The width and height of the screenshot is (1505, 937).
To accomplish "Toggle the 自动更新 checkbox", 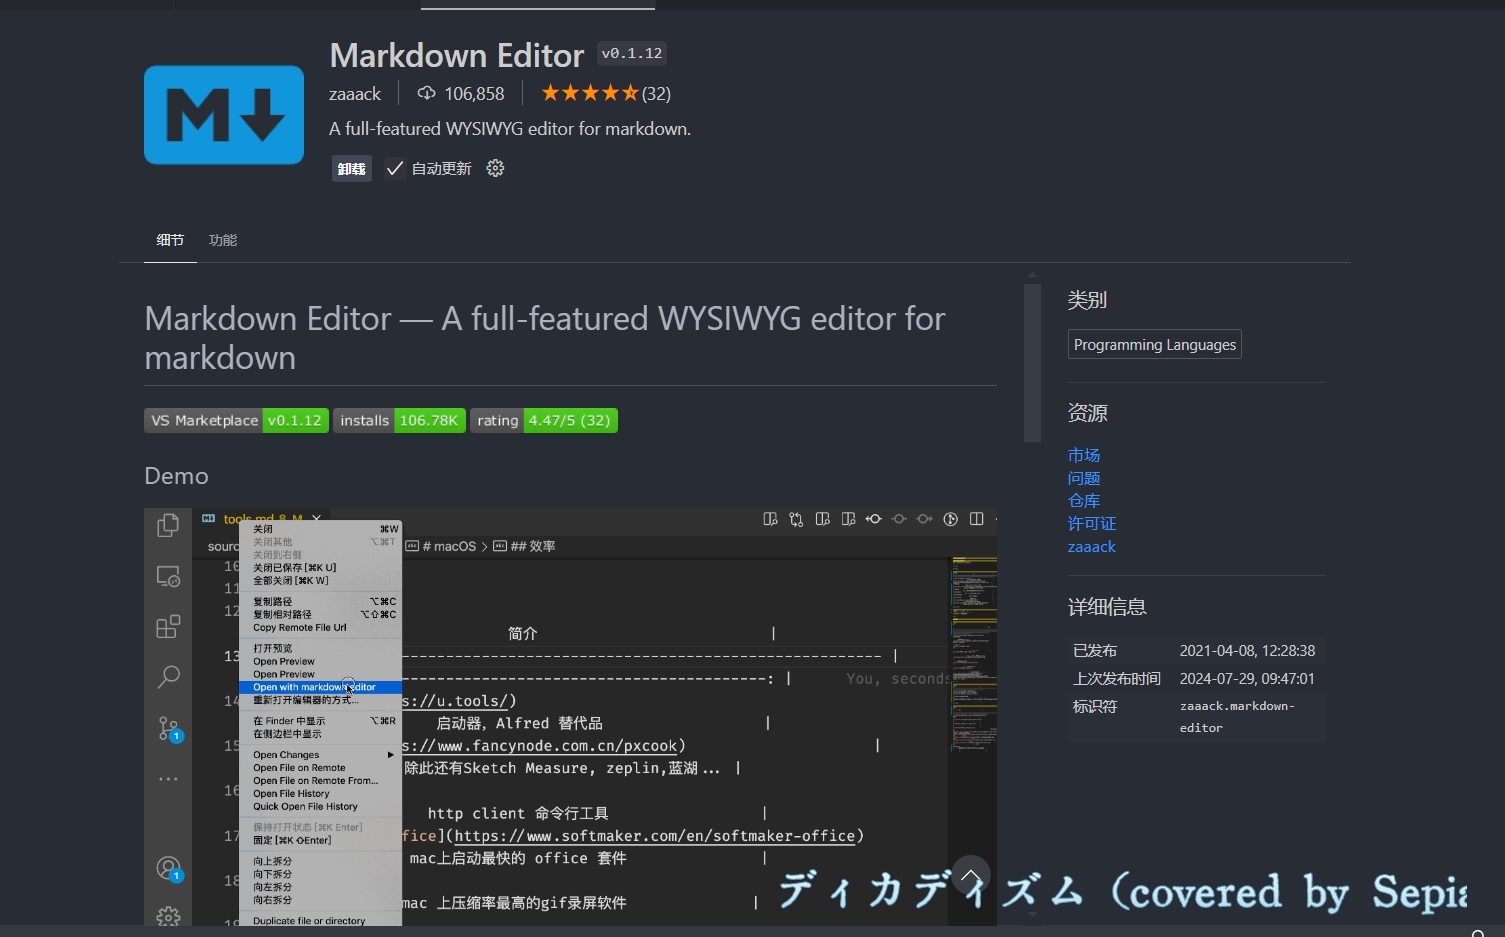I will click(x=394, y=168).
